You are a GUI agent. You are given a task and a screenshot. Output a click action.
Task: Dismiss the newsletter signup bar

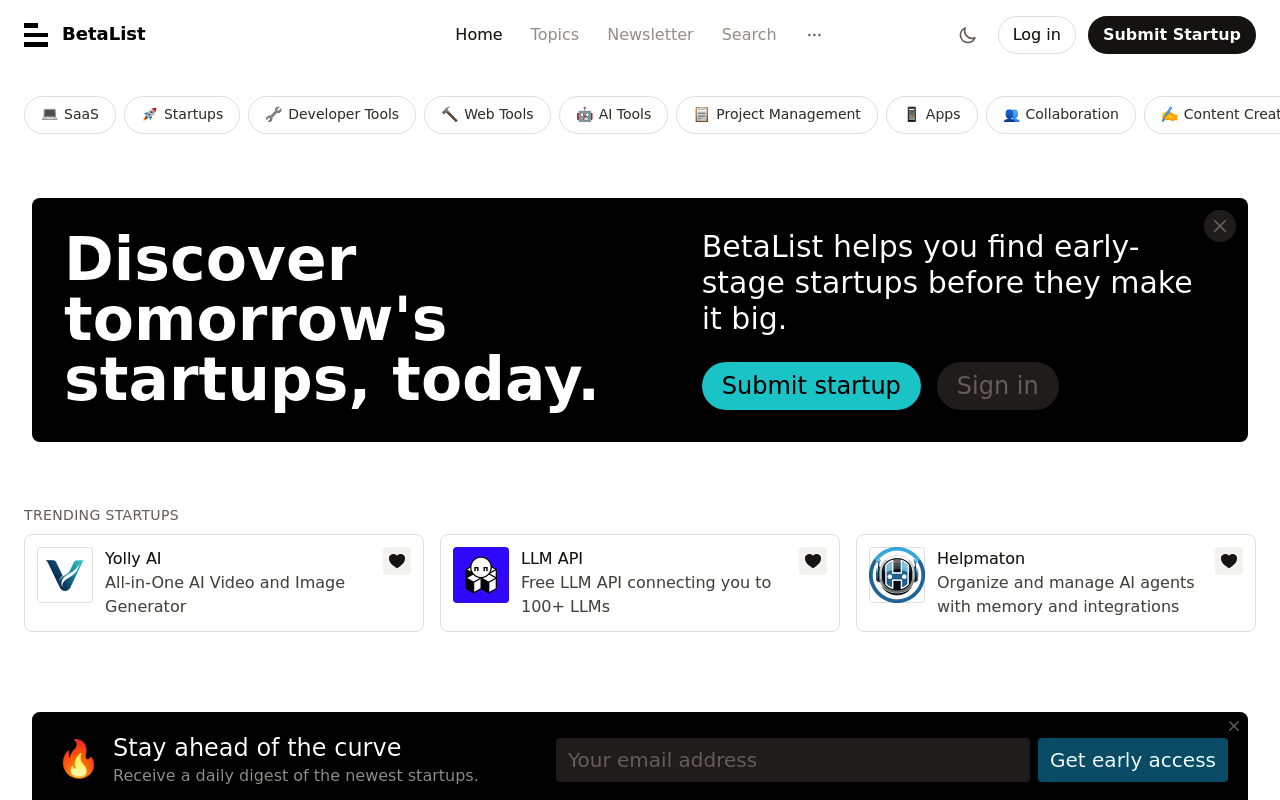[1234, 726]
